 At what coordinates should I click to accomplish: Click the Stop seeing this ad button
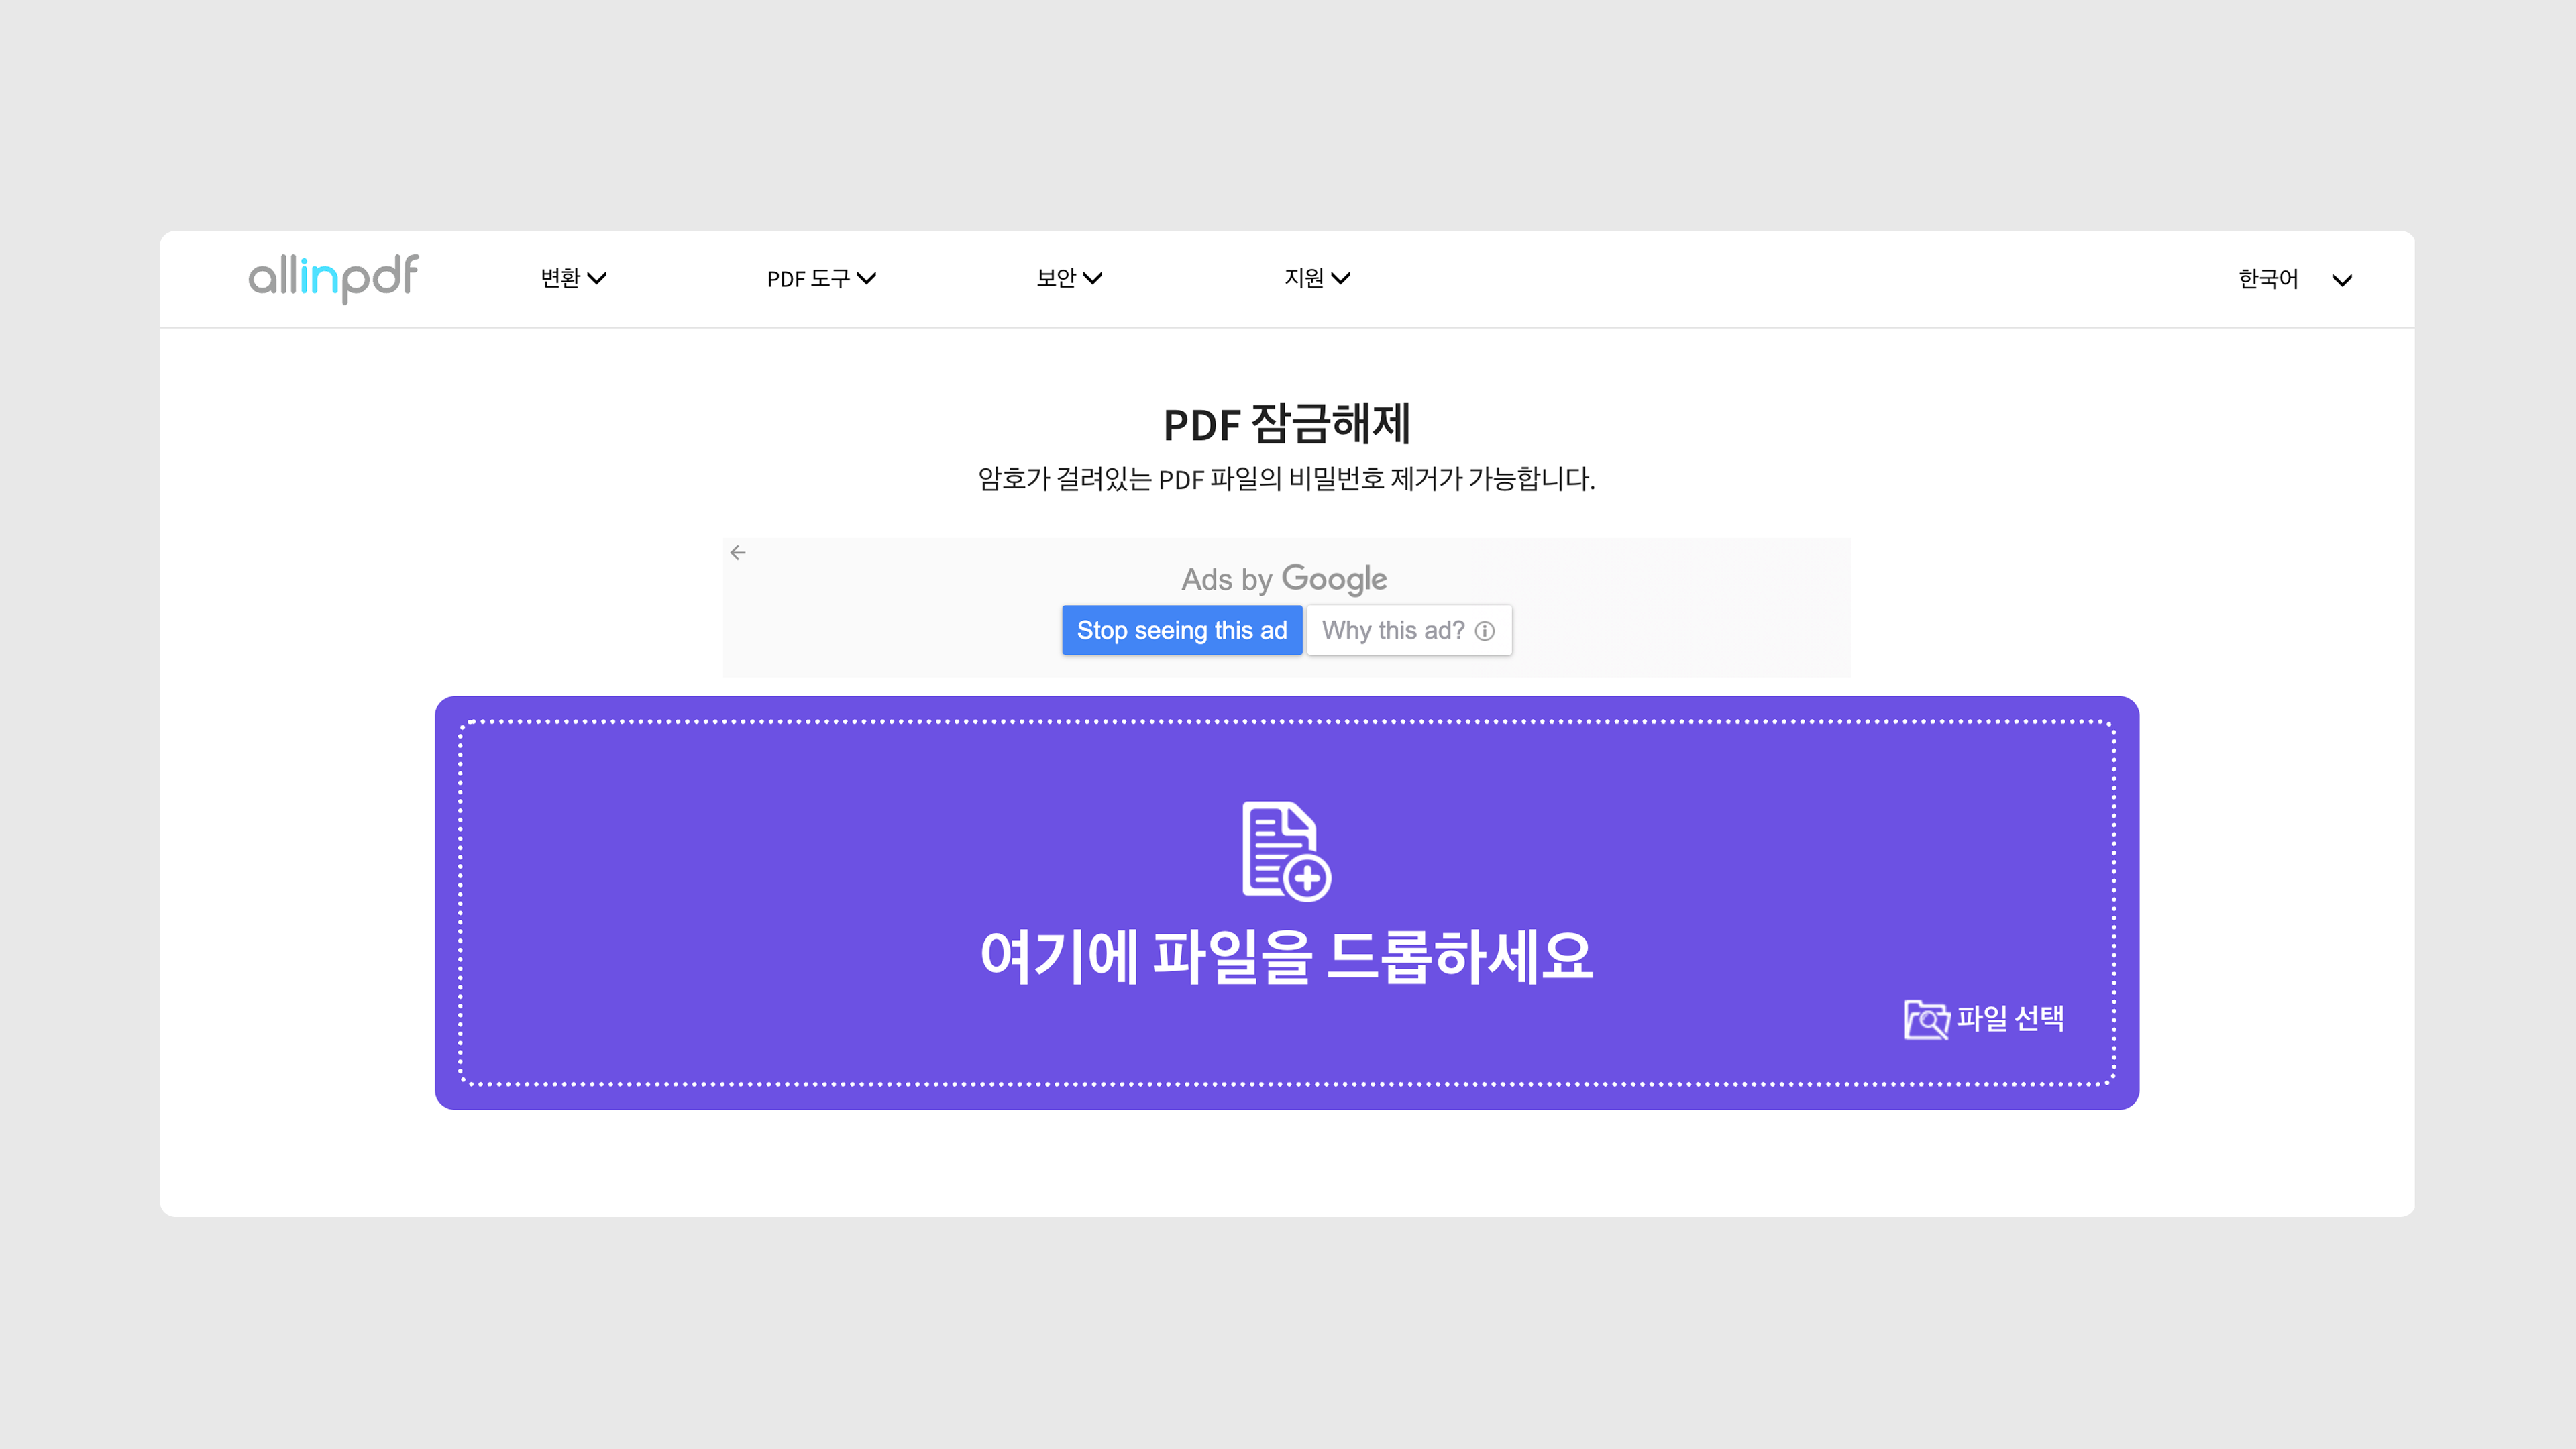click(x=1181, y=630)
